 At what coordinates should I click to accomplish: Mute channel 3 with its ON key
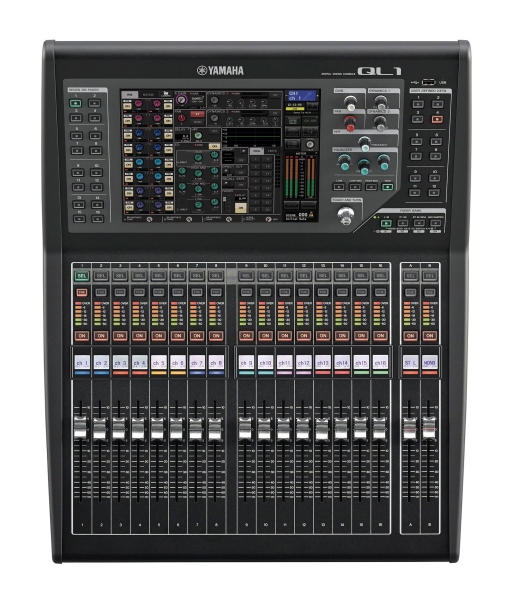coord(120,336)
